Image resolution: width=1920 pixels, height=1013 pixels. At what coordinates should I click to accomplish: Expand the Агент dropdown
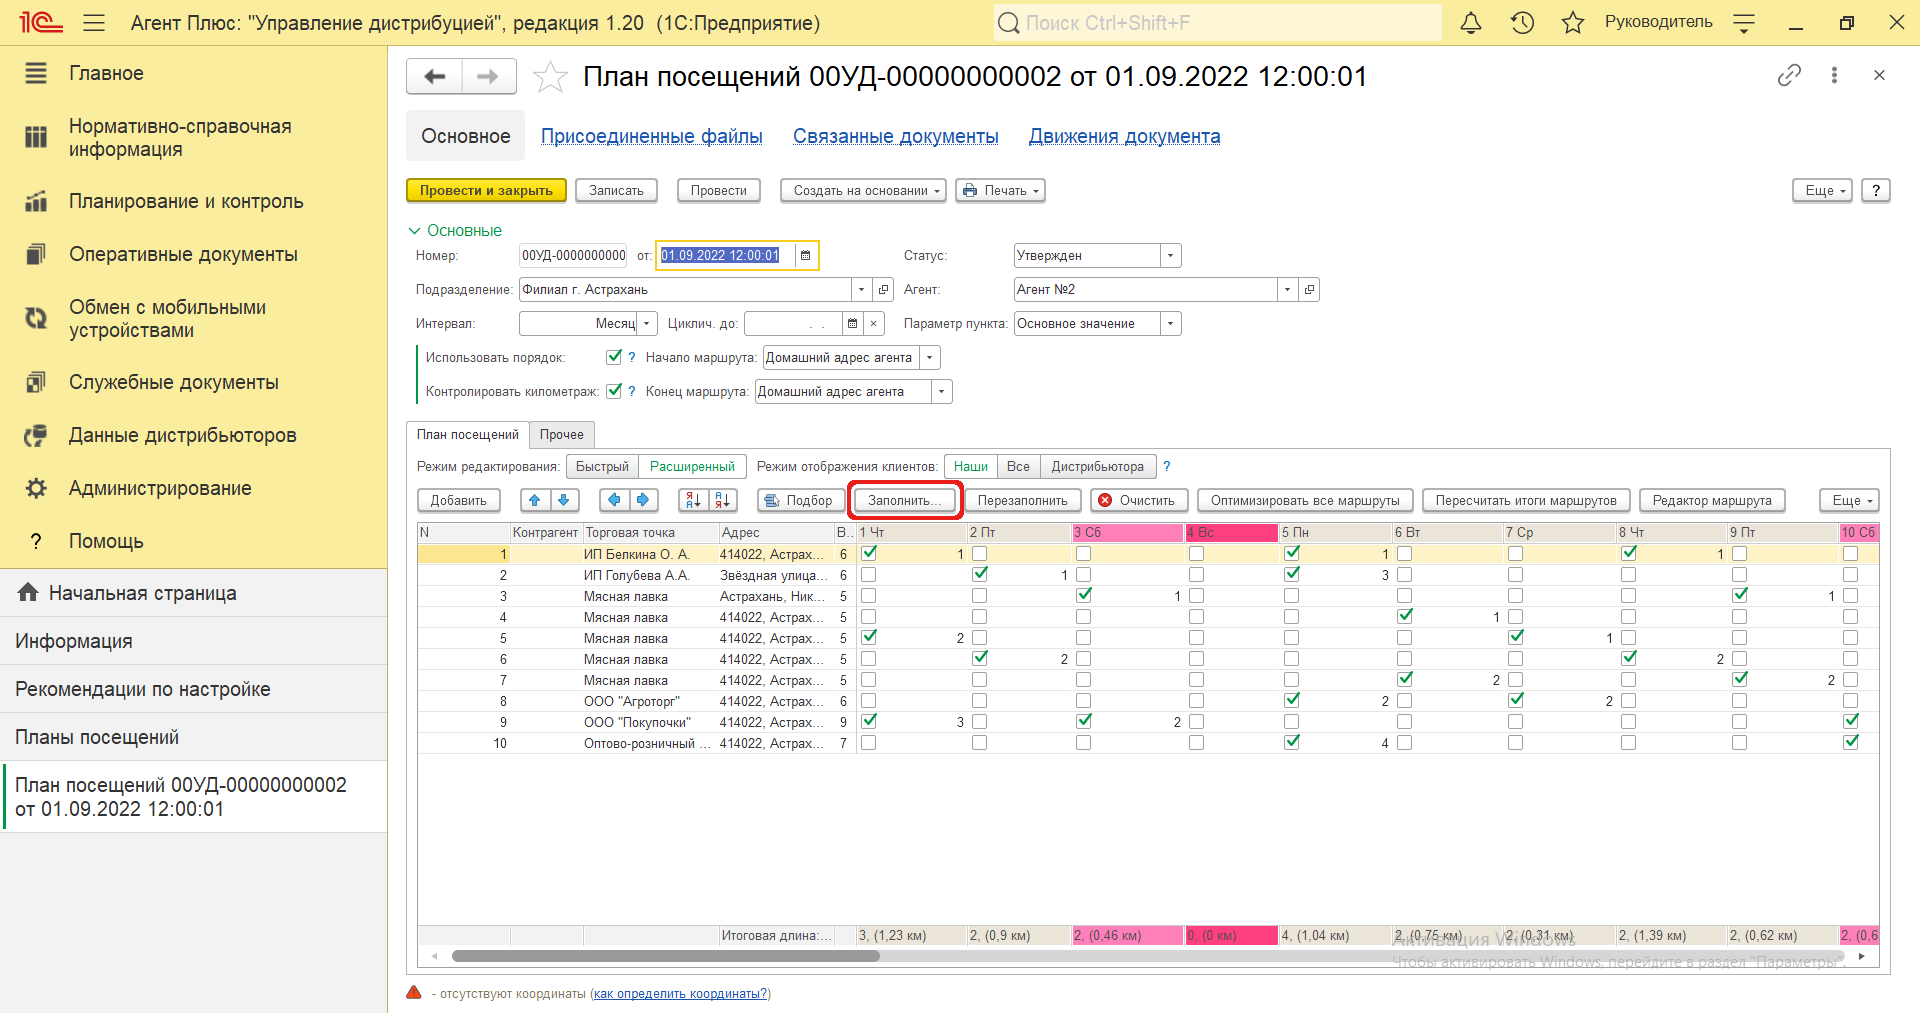point(1288,289)
